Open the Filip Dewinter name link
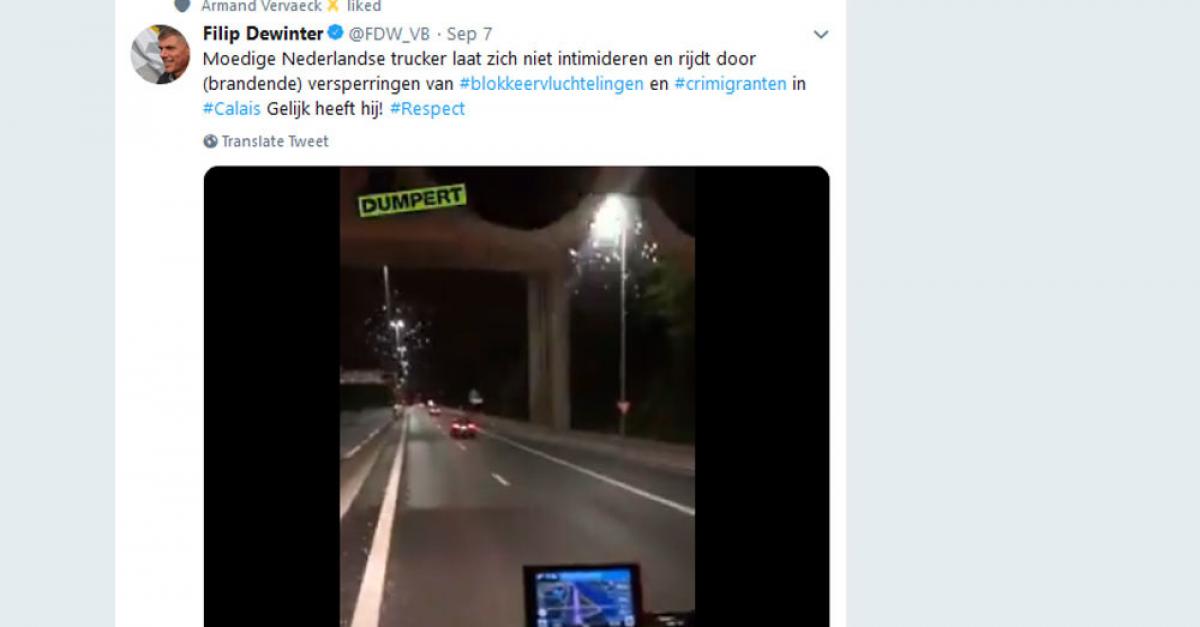This screenshot has width=1200, height=627. click(x=263, y=33)
